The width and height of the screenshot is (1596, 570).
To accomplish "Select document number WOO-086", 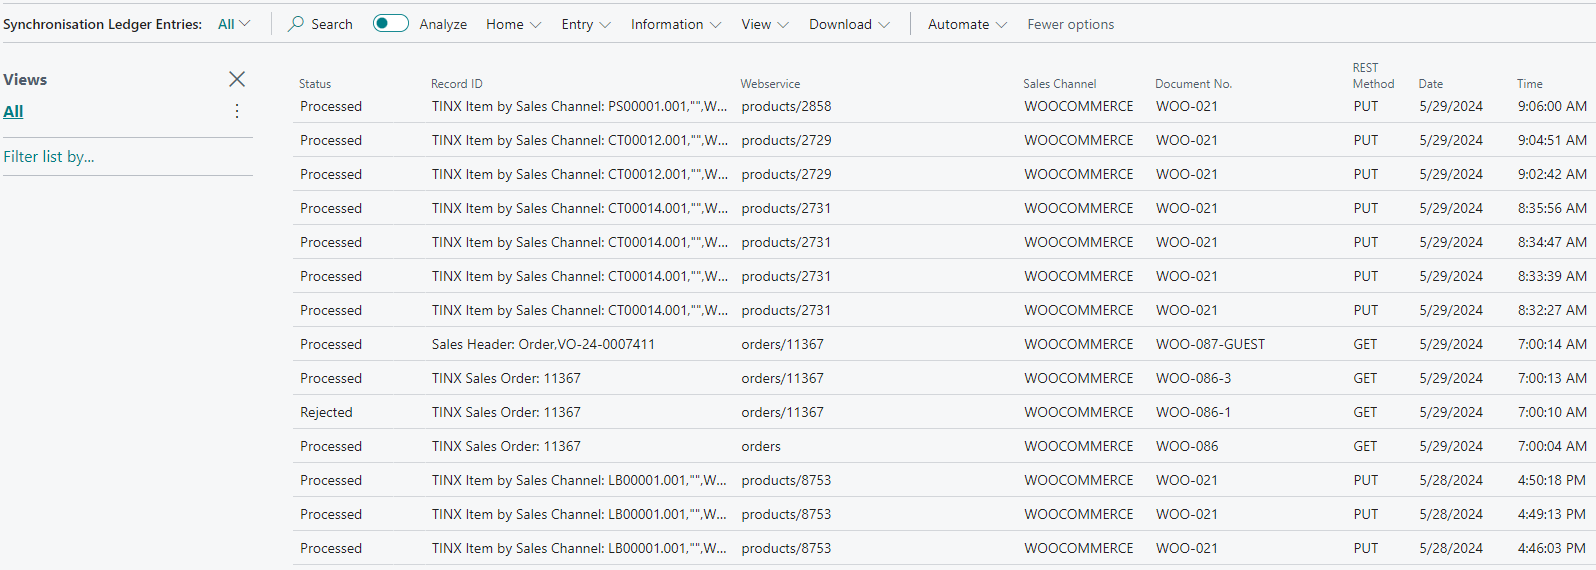I will pos(1187,446).
